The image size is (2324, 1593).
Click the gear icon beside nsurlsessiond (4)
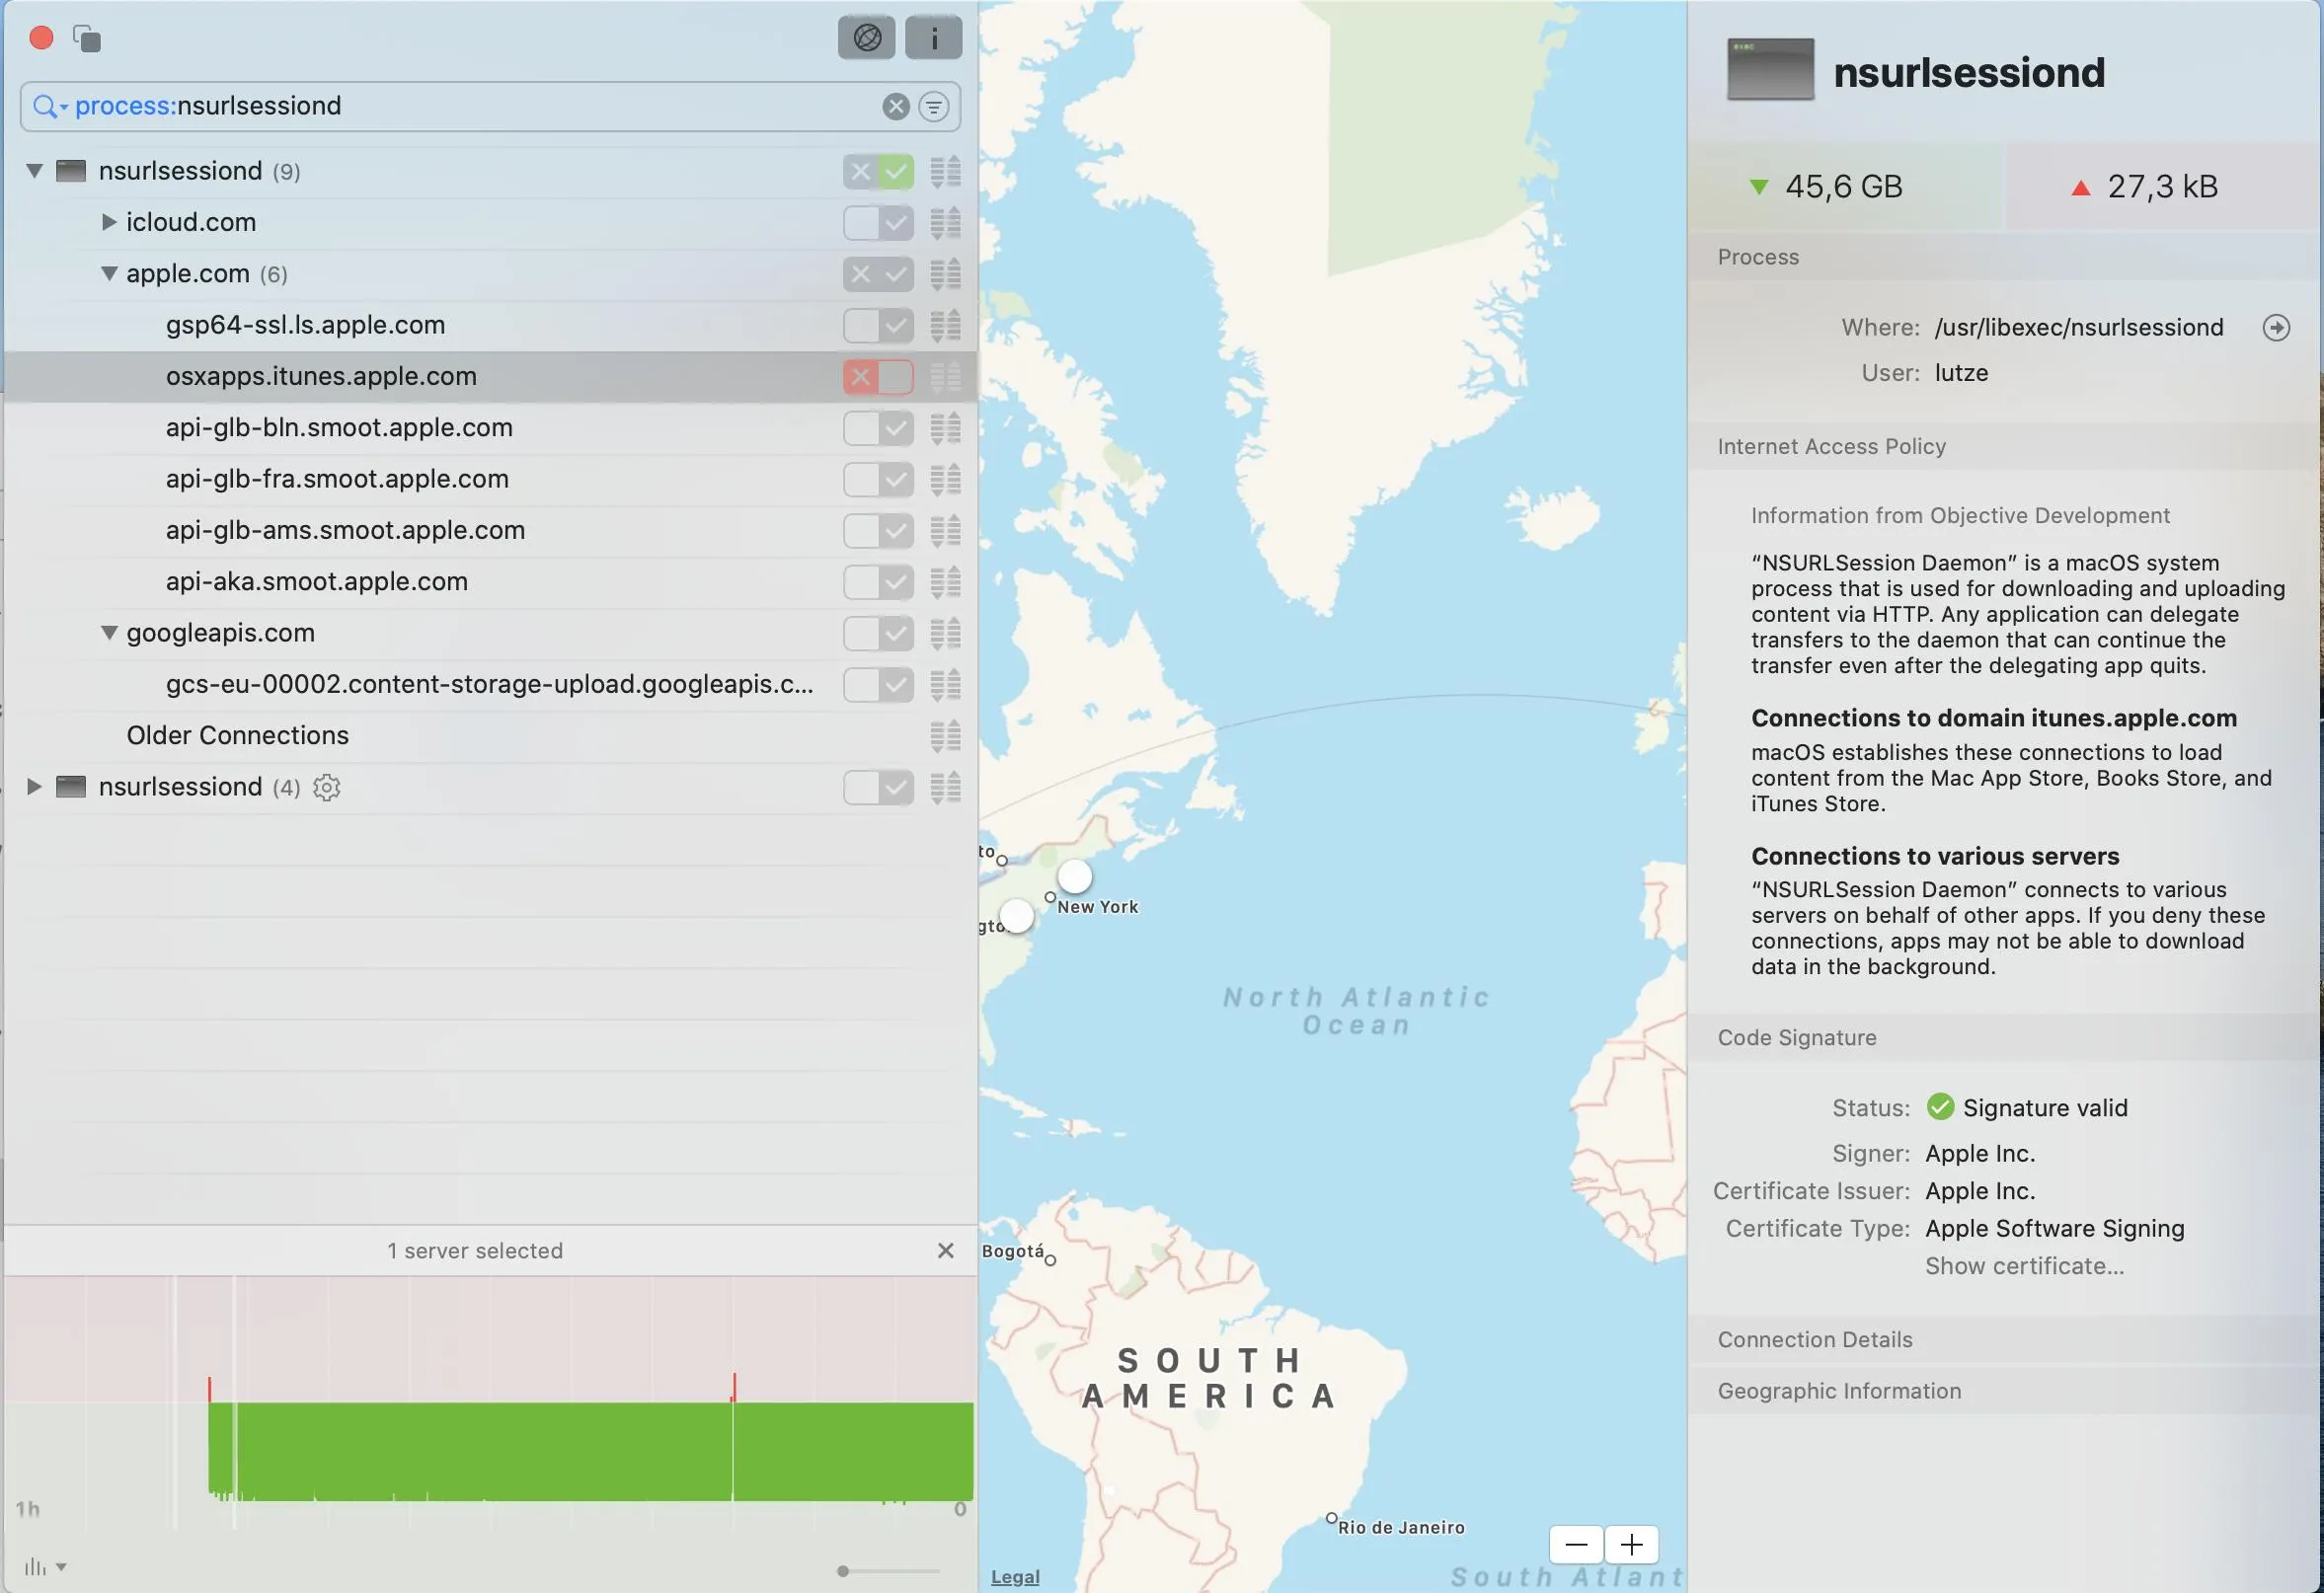point(326,787)
